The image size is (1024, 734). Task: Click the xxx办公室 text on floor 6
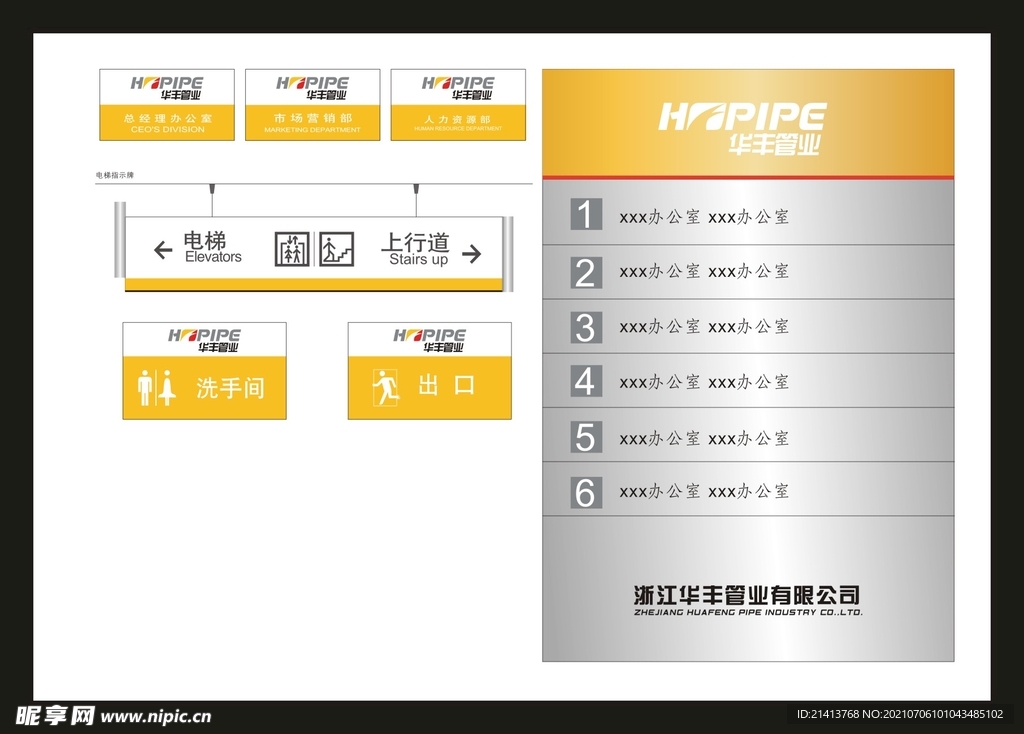[x=704, y=491]
